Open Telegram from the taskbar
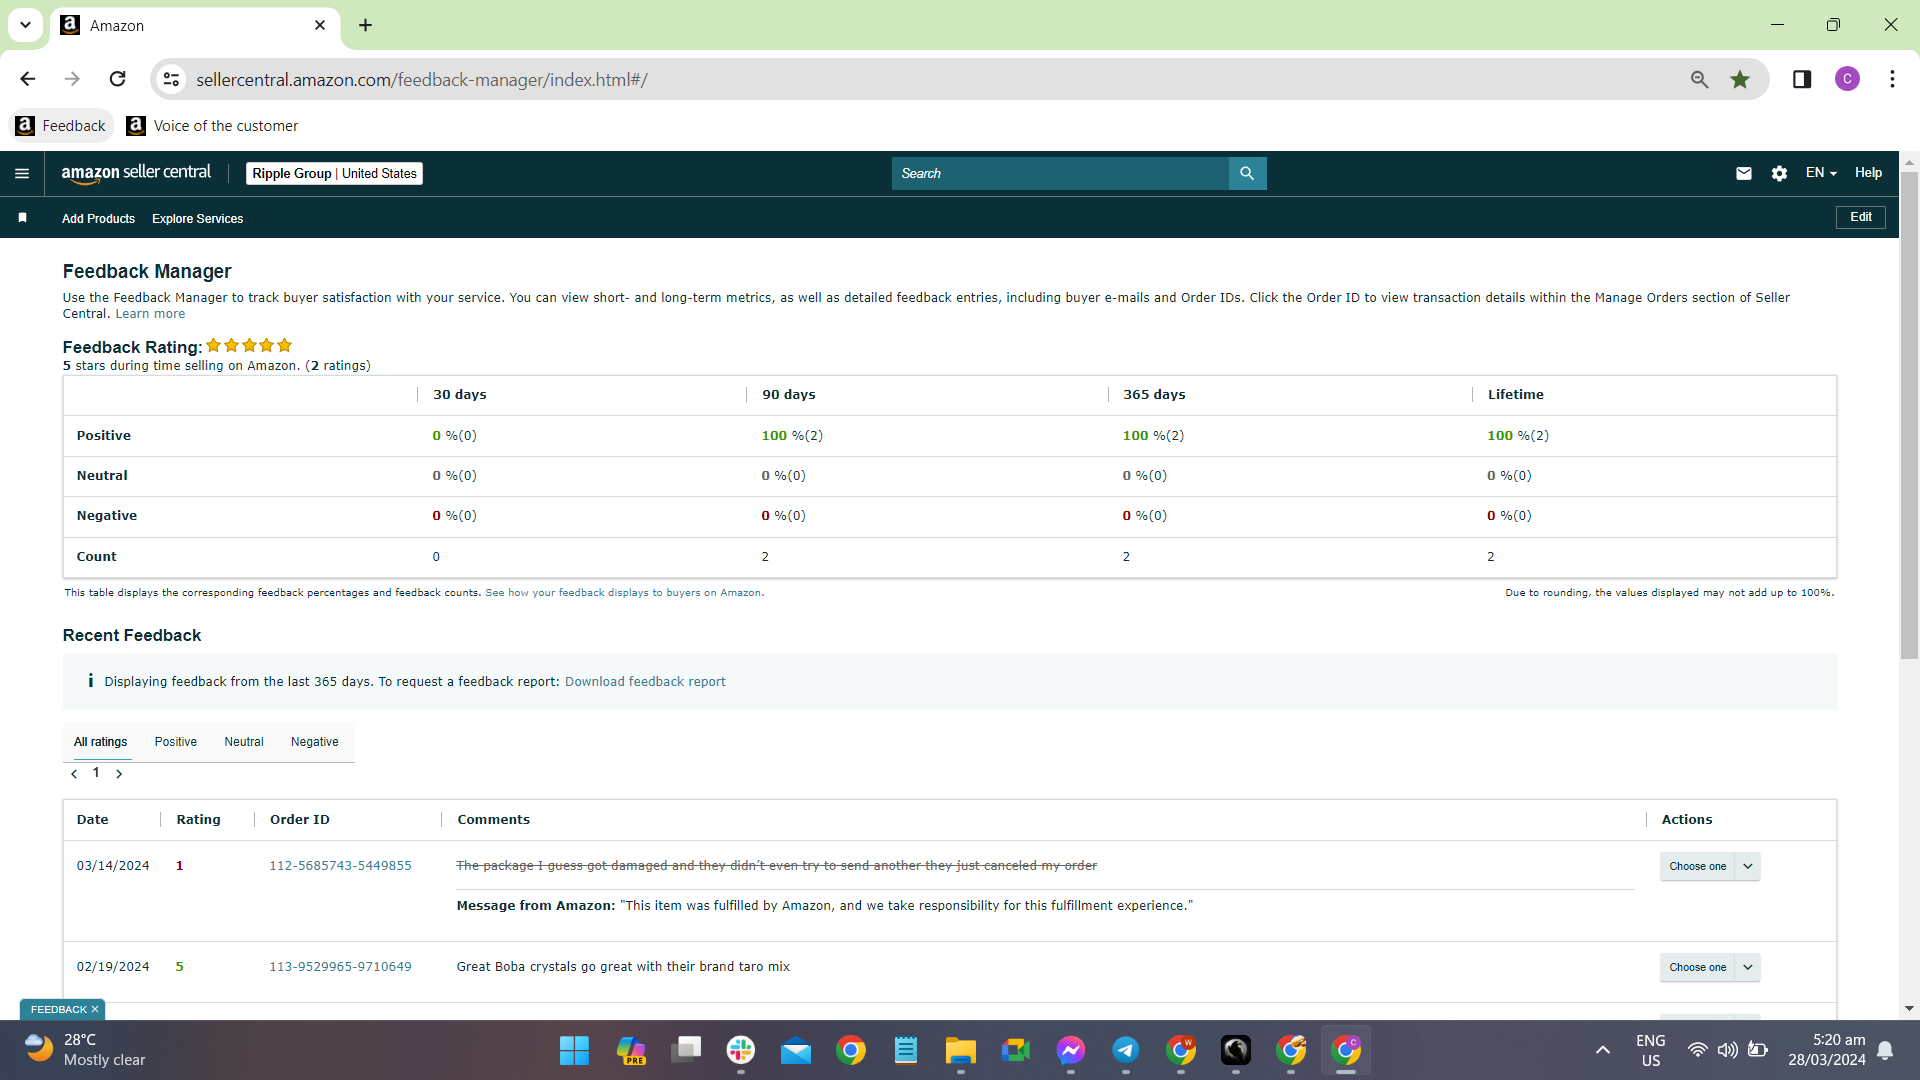 [1126, 1051]
